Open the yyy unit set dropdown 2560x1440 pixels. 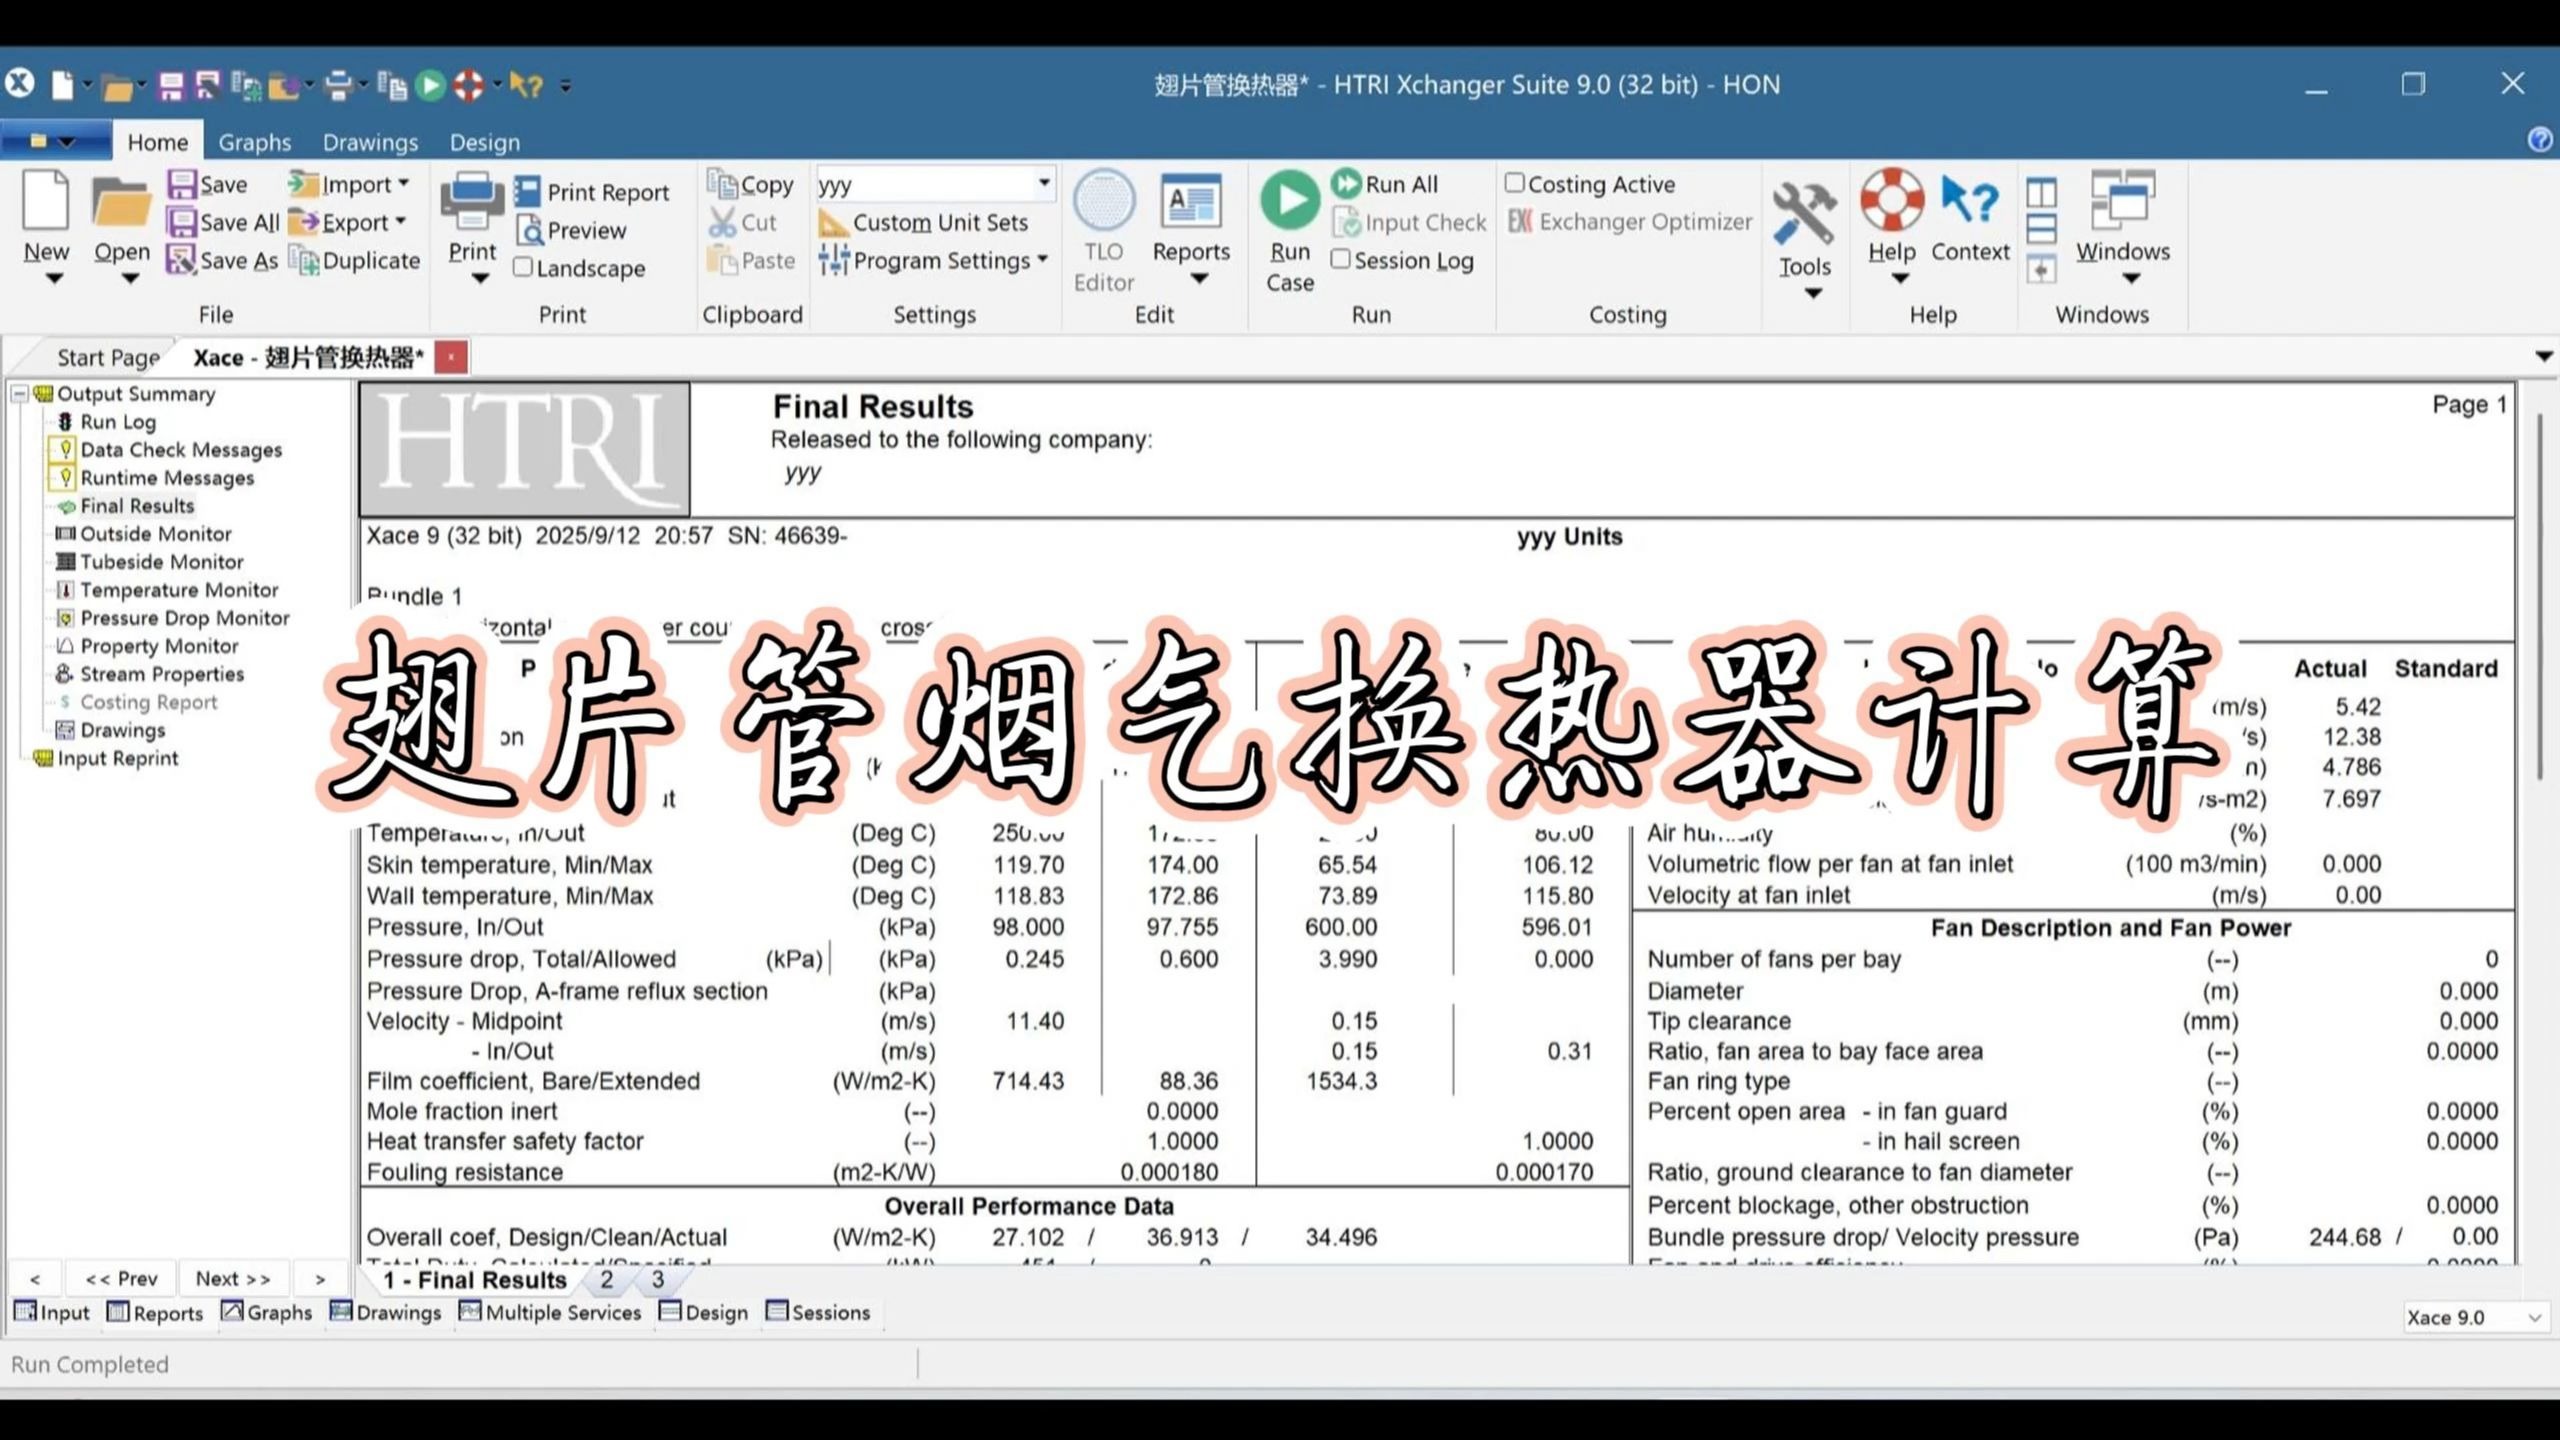[x=1043, y=183]
